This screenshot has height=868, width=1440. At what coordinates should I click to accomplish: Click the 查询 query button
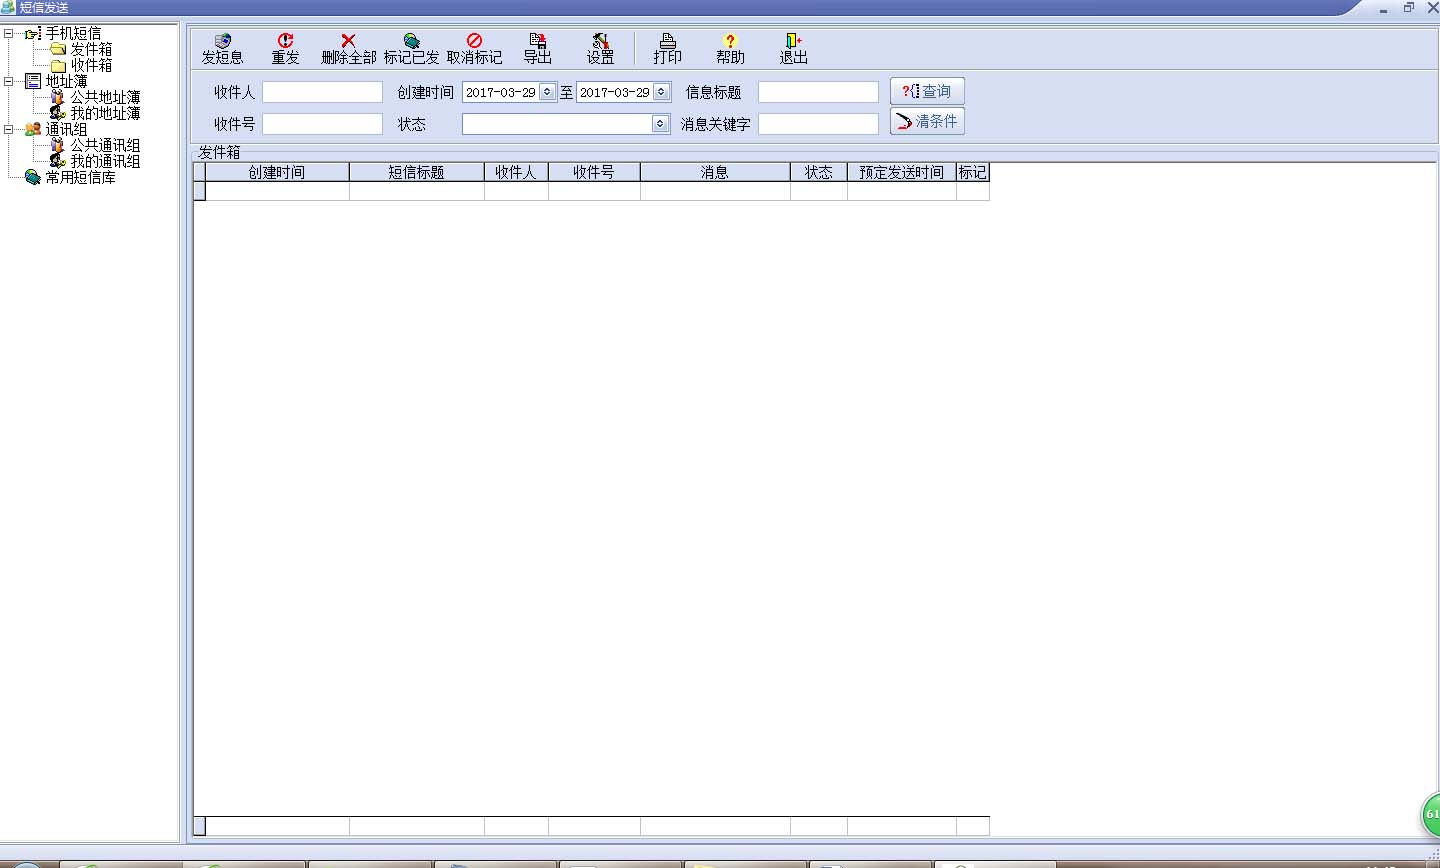coord(927,91)
